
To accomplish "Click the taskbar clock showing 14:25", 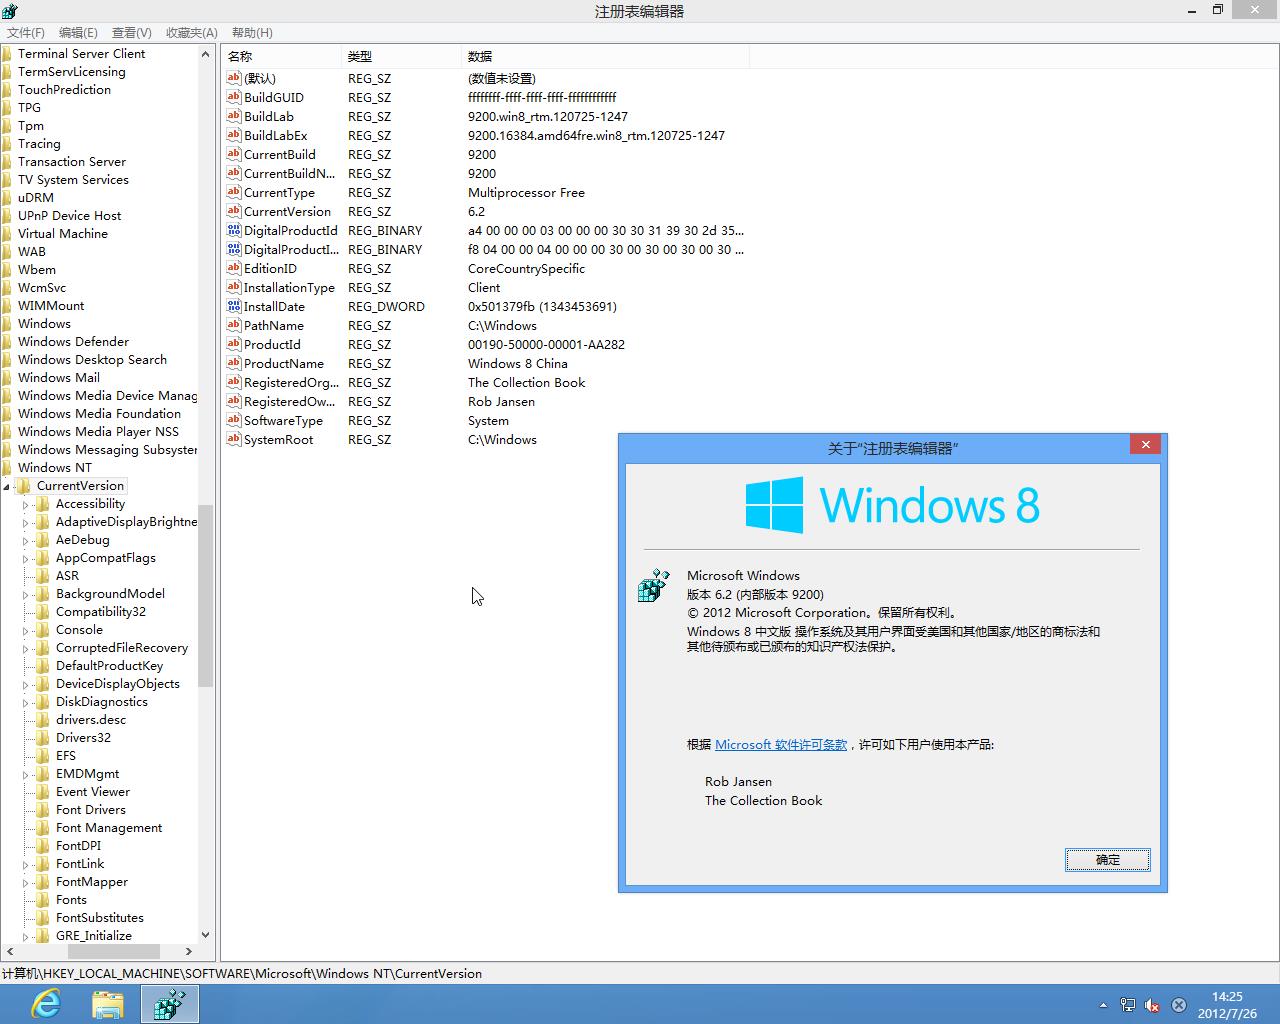I will [1227, 996].
